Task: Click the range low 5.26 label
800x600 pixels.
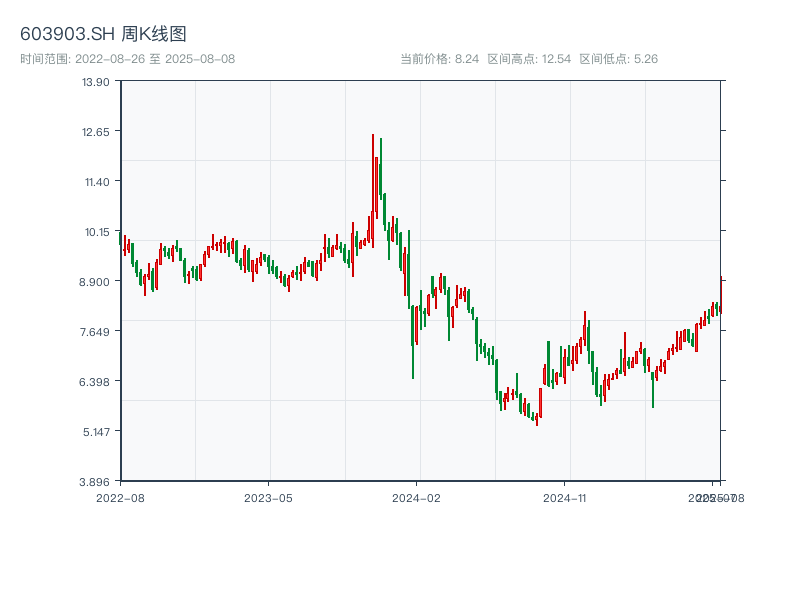Action: click(618, 59)
